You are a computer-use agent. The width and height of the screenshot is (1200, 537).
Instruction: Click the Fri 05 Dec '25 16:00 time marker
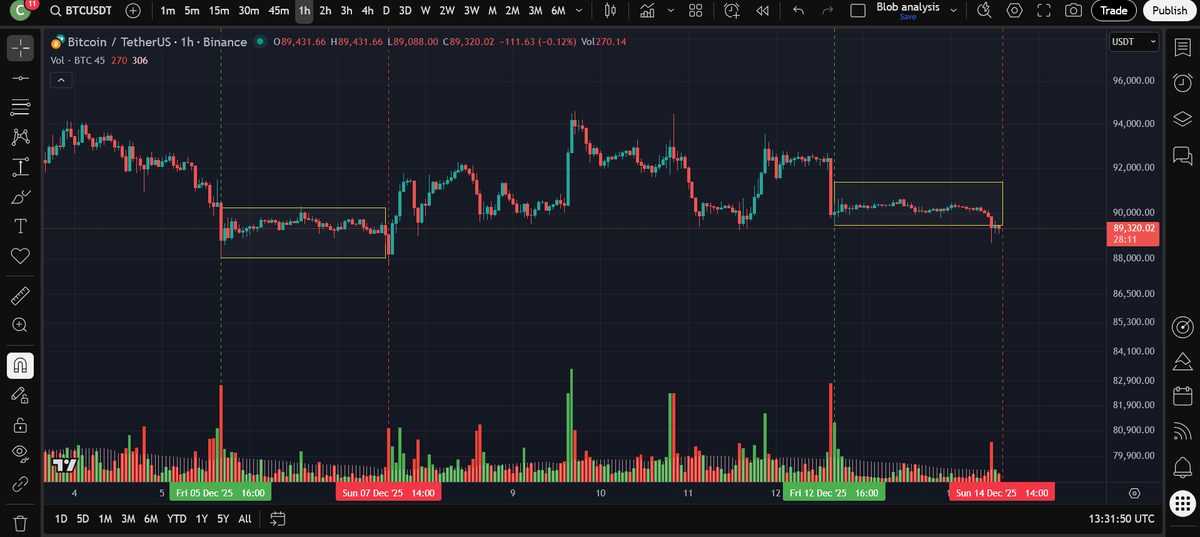pyautogui.click(x=220, y=494)
